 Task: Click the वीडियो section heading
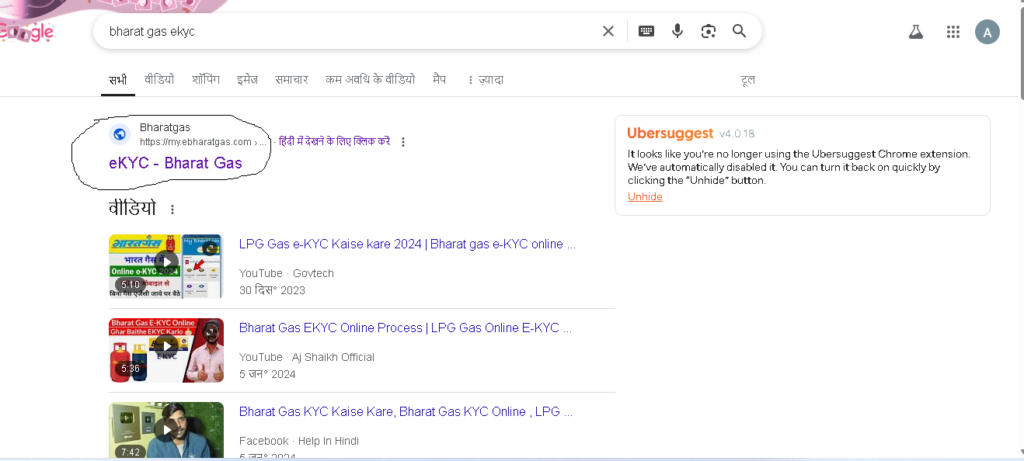pyautogui.click(x=133, y=208)
